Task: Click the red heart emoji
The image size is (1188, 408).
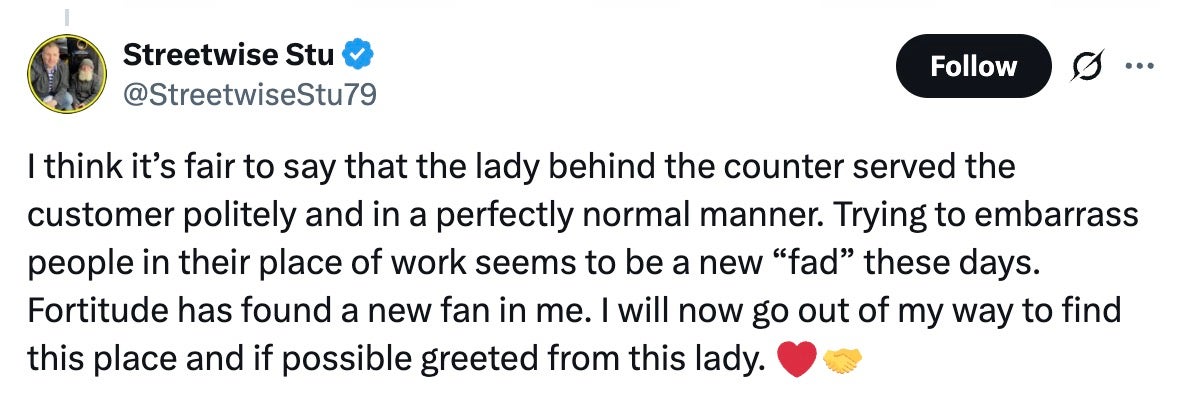Action: (796, 360)
